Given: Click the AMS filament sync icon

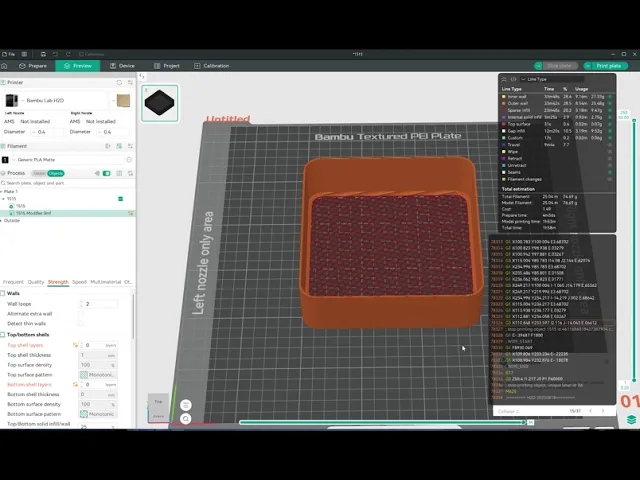Looking at the screenshot, I should [x=119, y=146].
